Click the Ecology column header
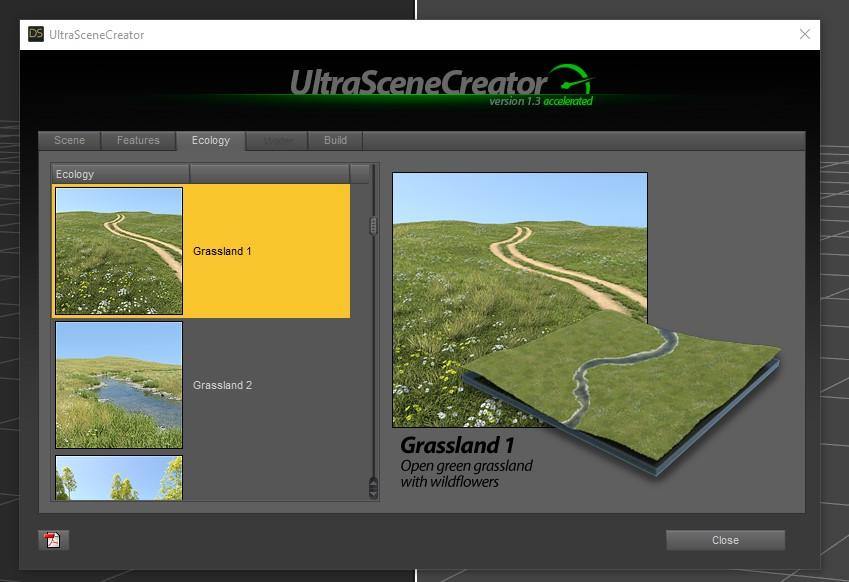This screenshot has height=582, width=849. pyautogui.click(x=120, y=174)
